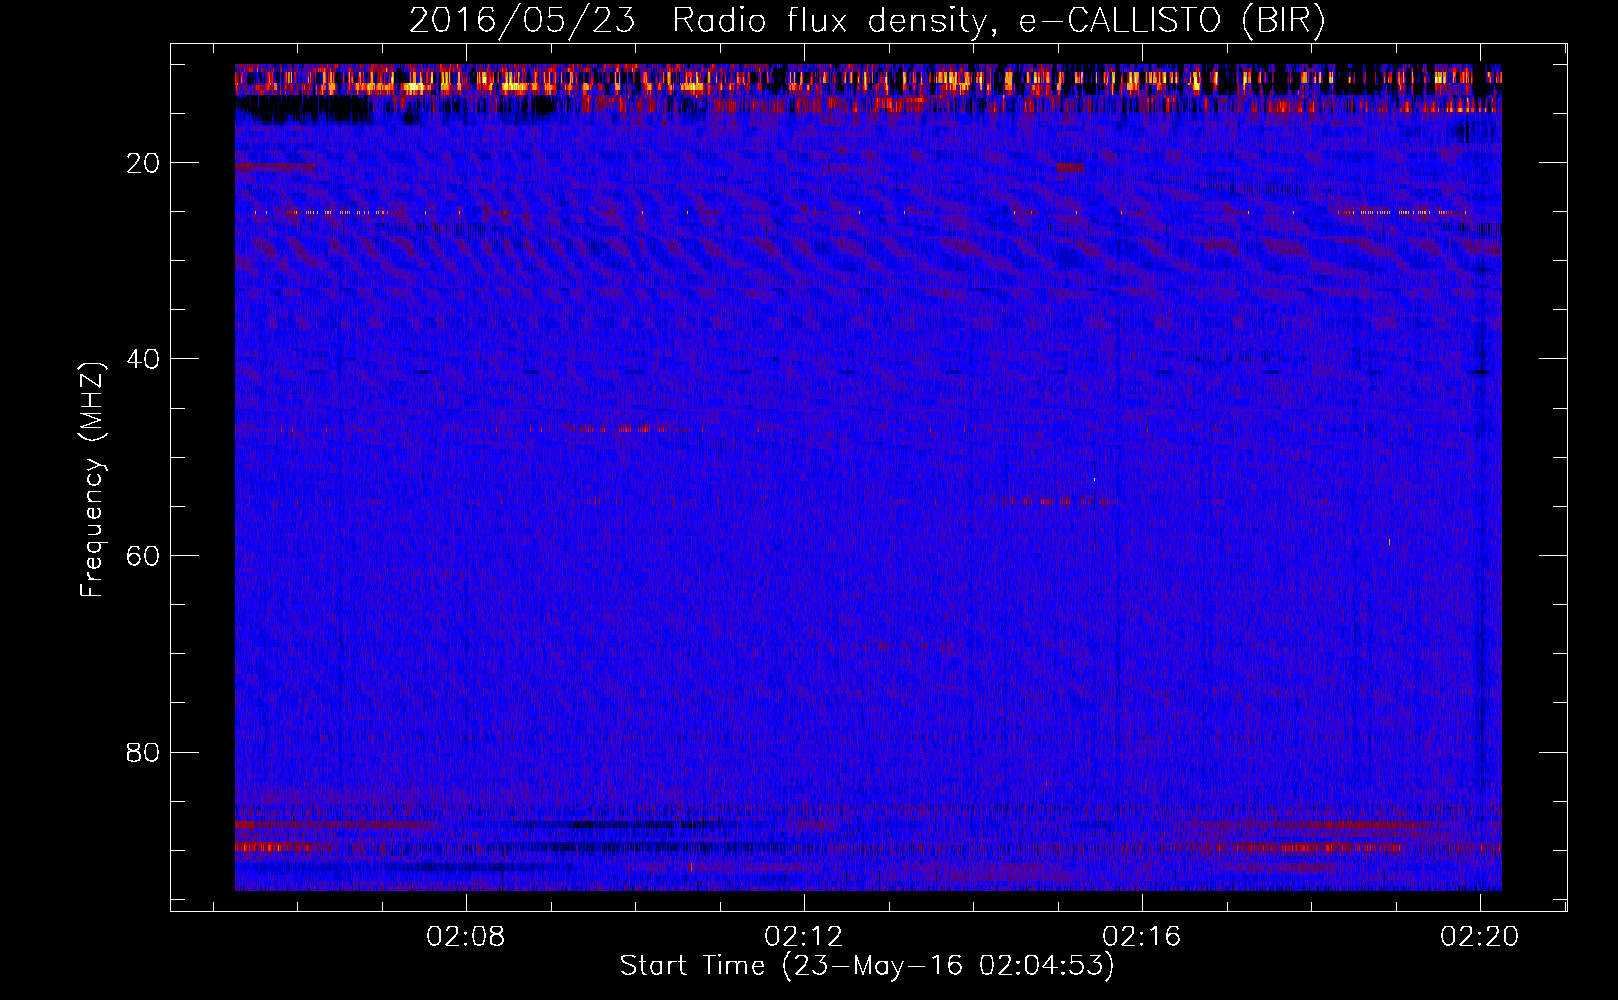Click the '40' frequency tick label

pyautogui.click(x=143, y=359)
